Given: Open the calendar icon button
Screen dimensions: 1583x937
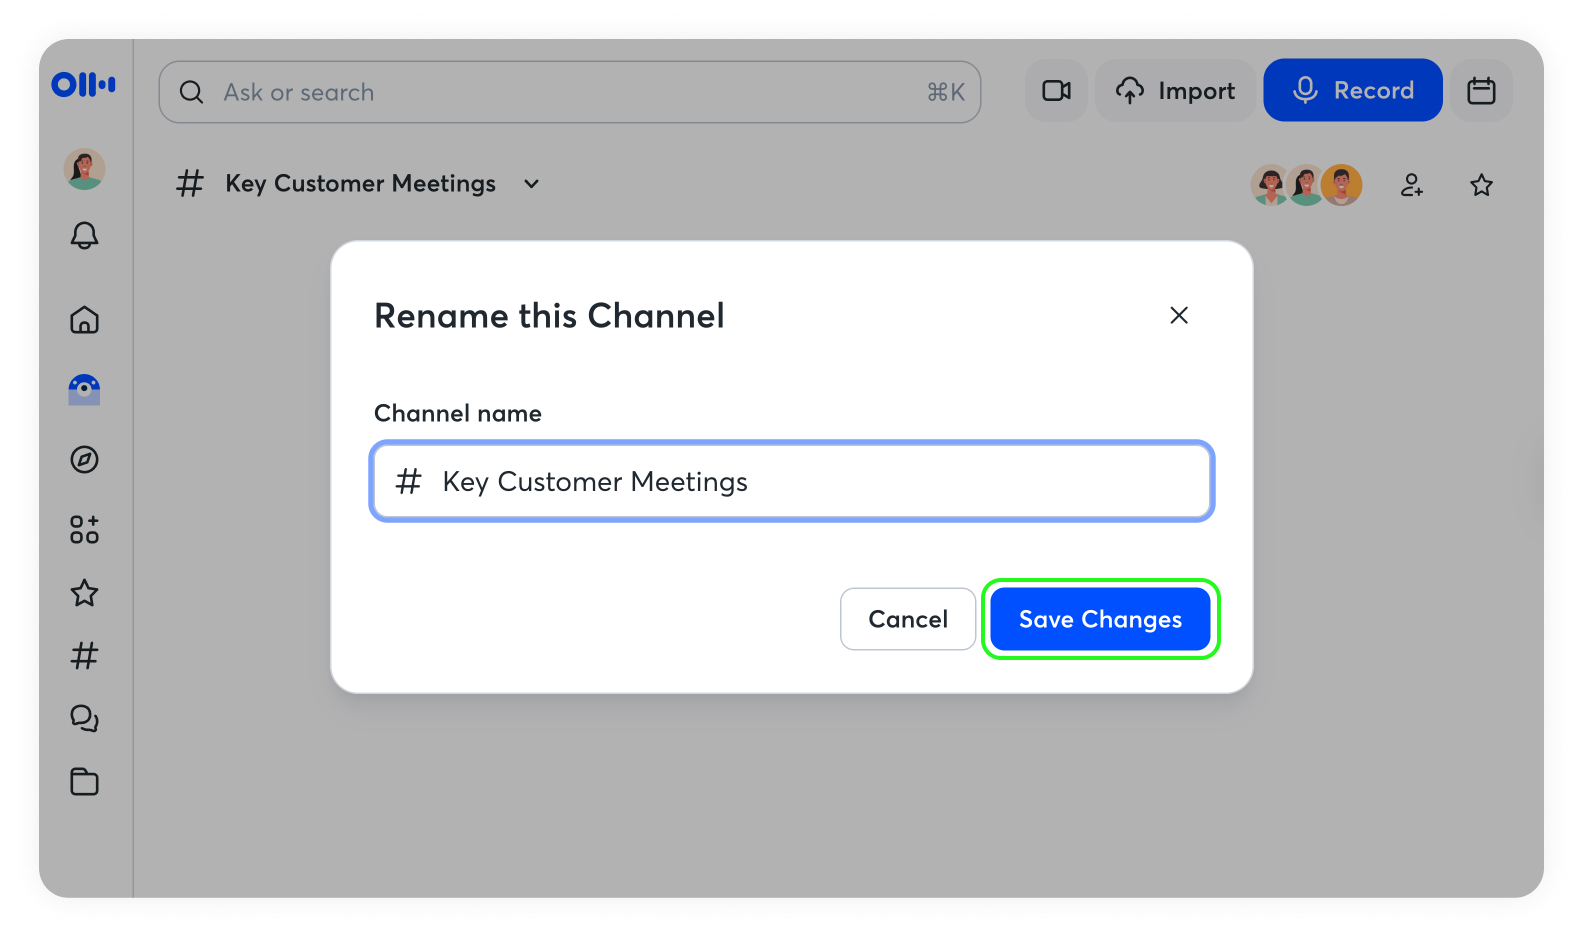Looking at the screenshot, I should click(1481, 91).
